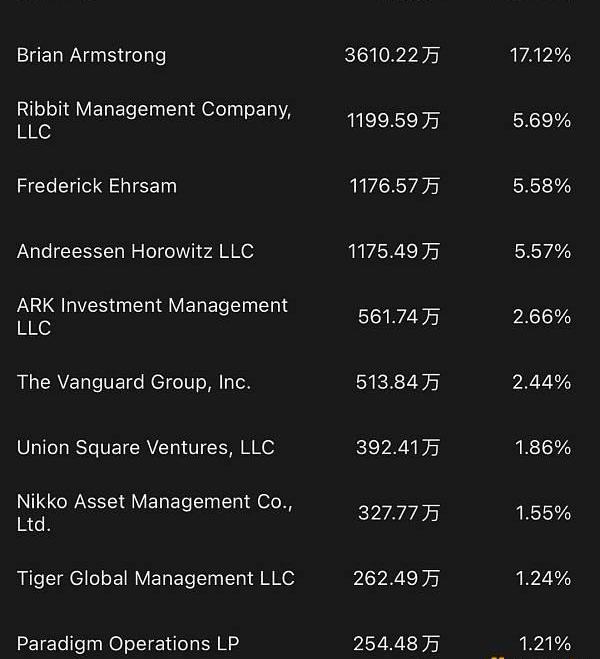
Task: Select Nikko Asset Management Co., Ltd.
Action: click(x=154, y=512)
